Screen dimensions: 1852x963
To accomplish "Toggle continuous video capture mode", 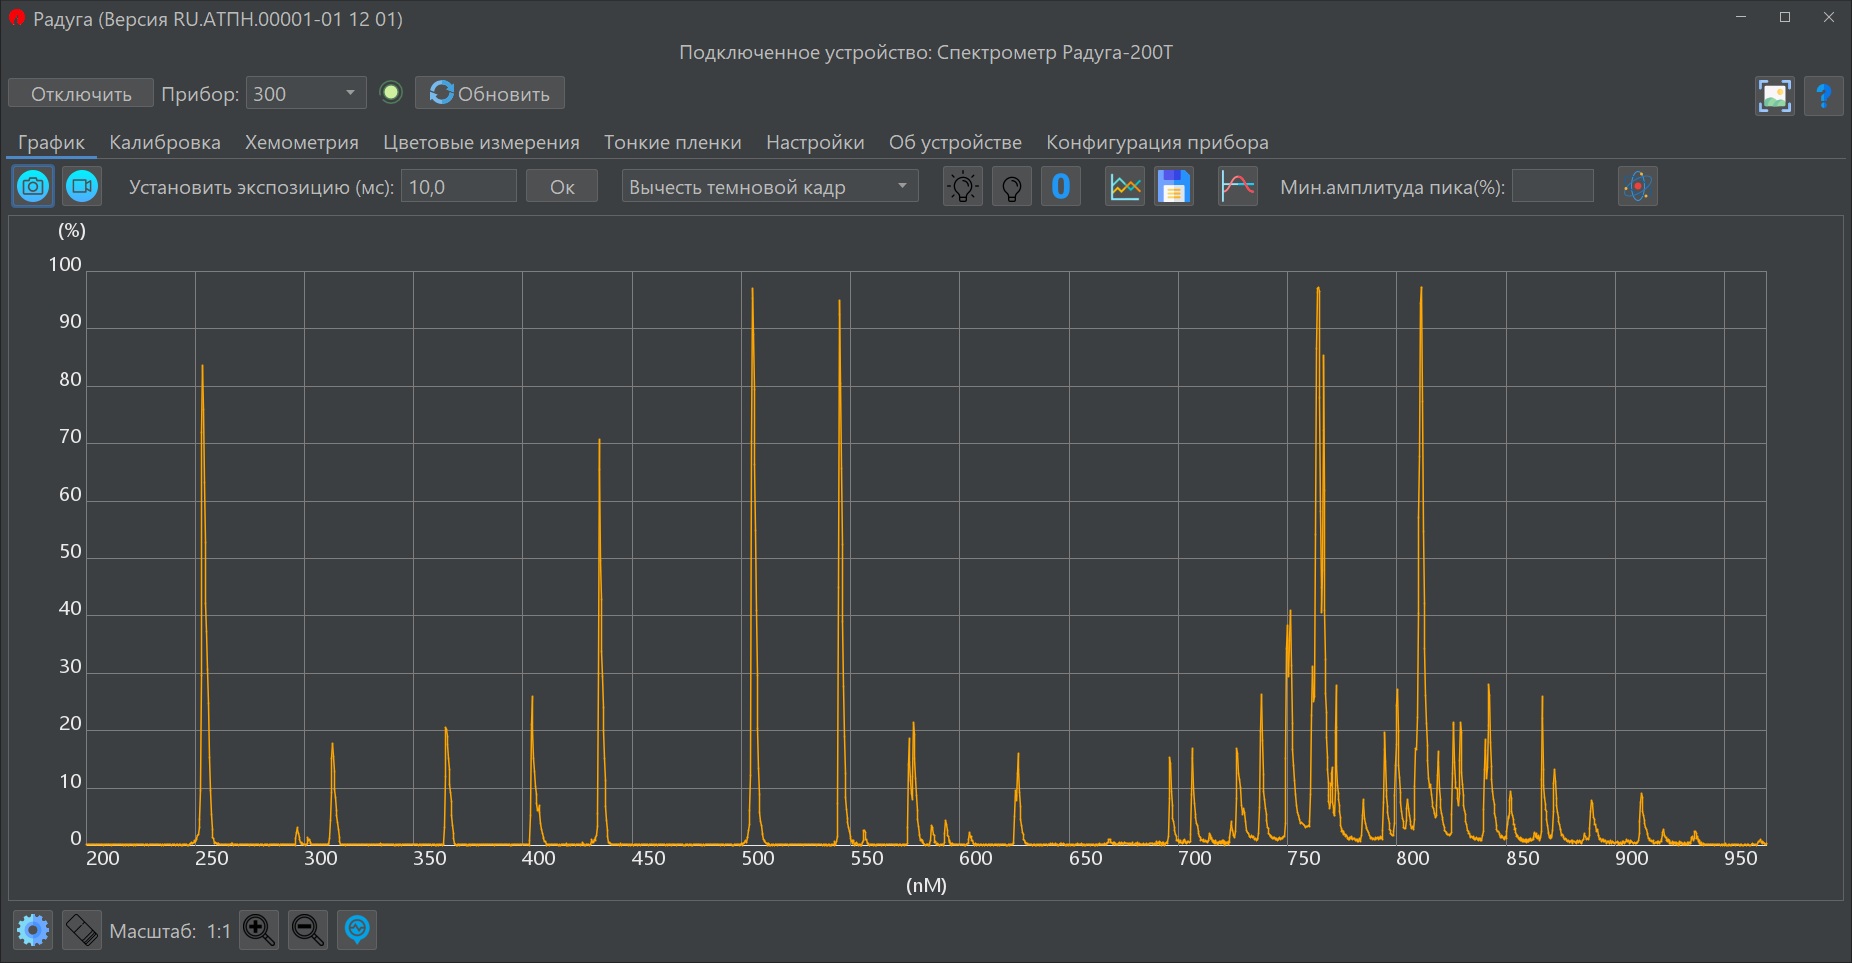I will (x=82, y=187).
